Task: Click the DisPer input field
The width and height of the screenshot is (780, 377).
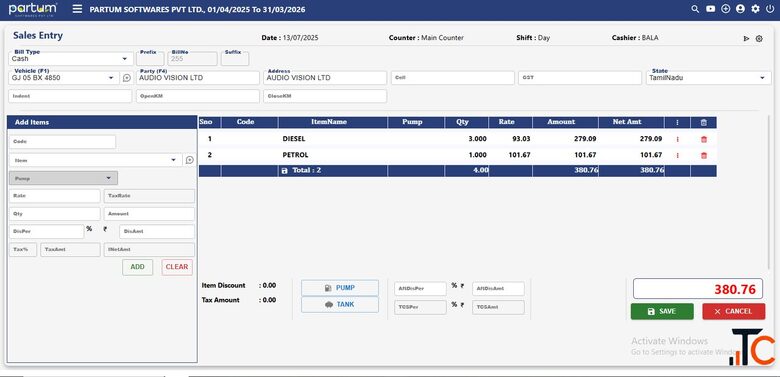Action: pyautogui.click(x=47, y=232)
